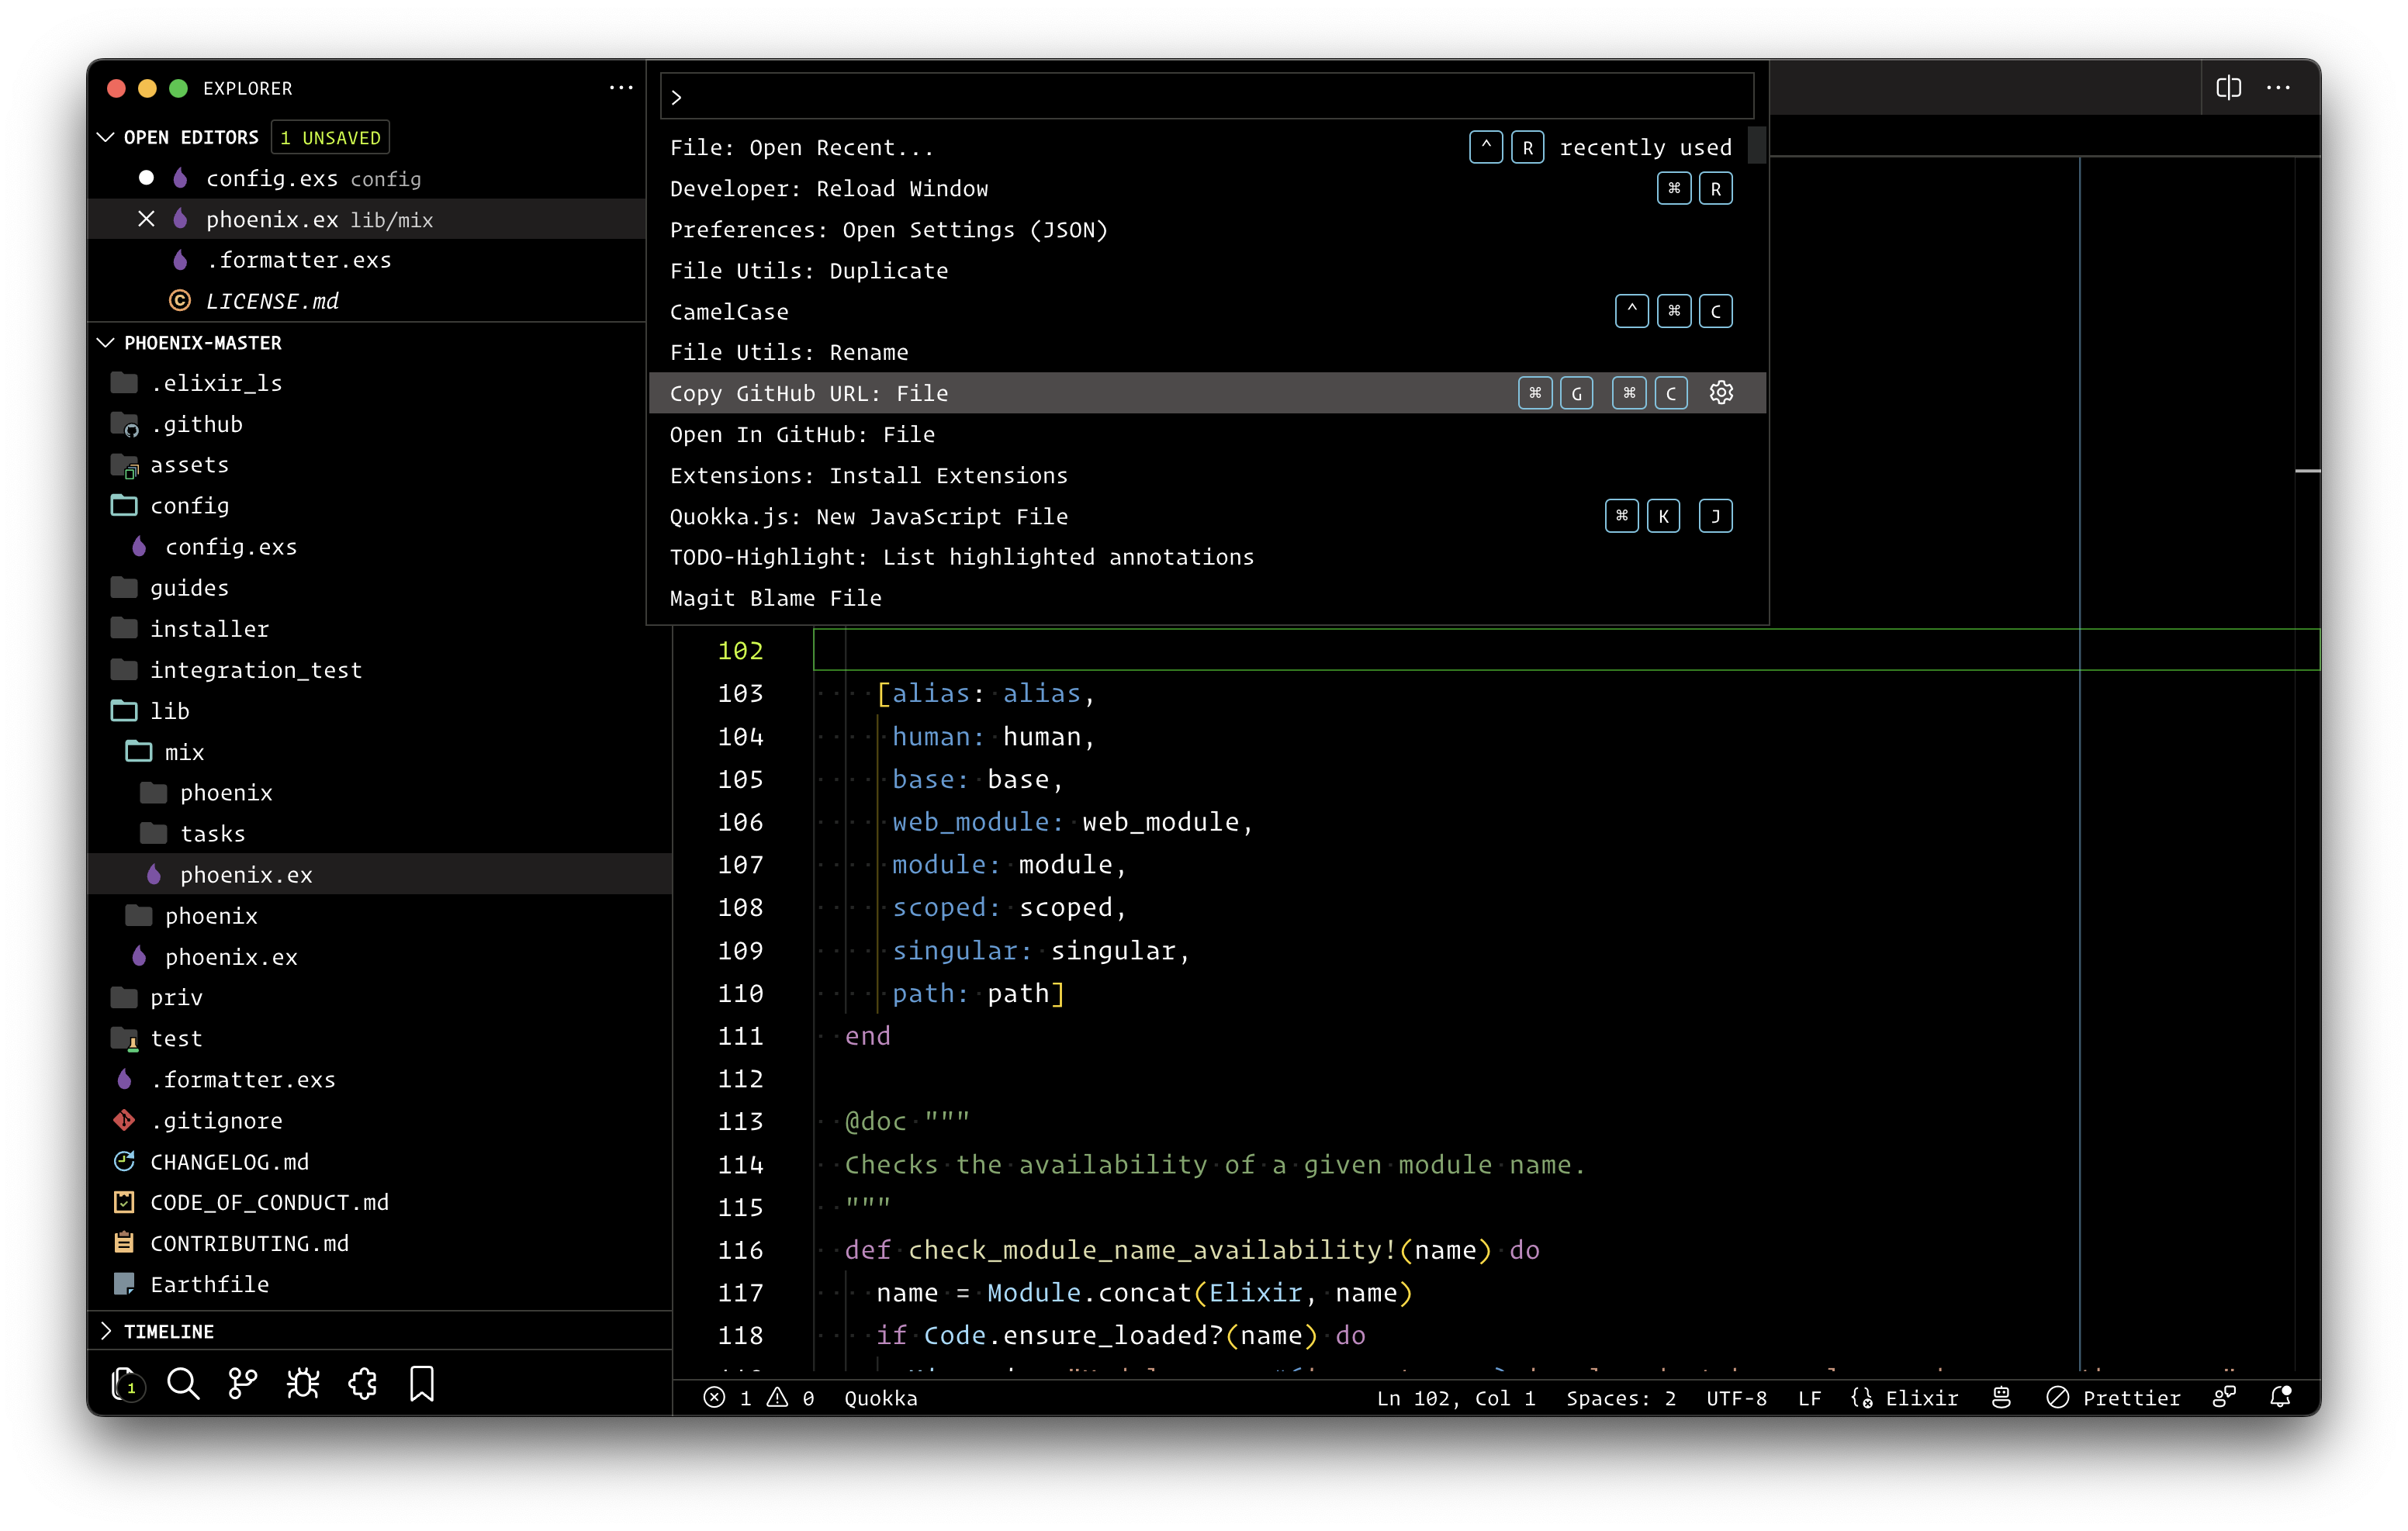Click the Elixir language mode indicator
Viewport: 2408px width, 1531px height.
pos(1904,1398)
